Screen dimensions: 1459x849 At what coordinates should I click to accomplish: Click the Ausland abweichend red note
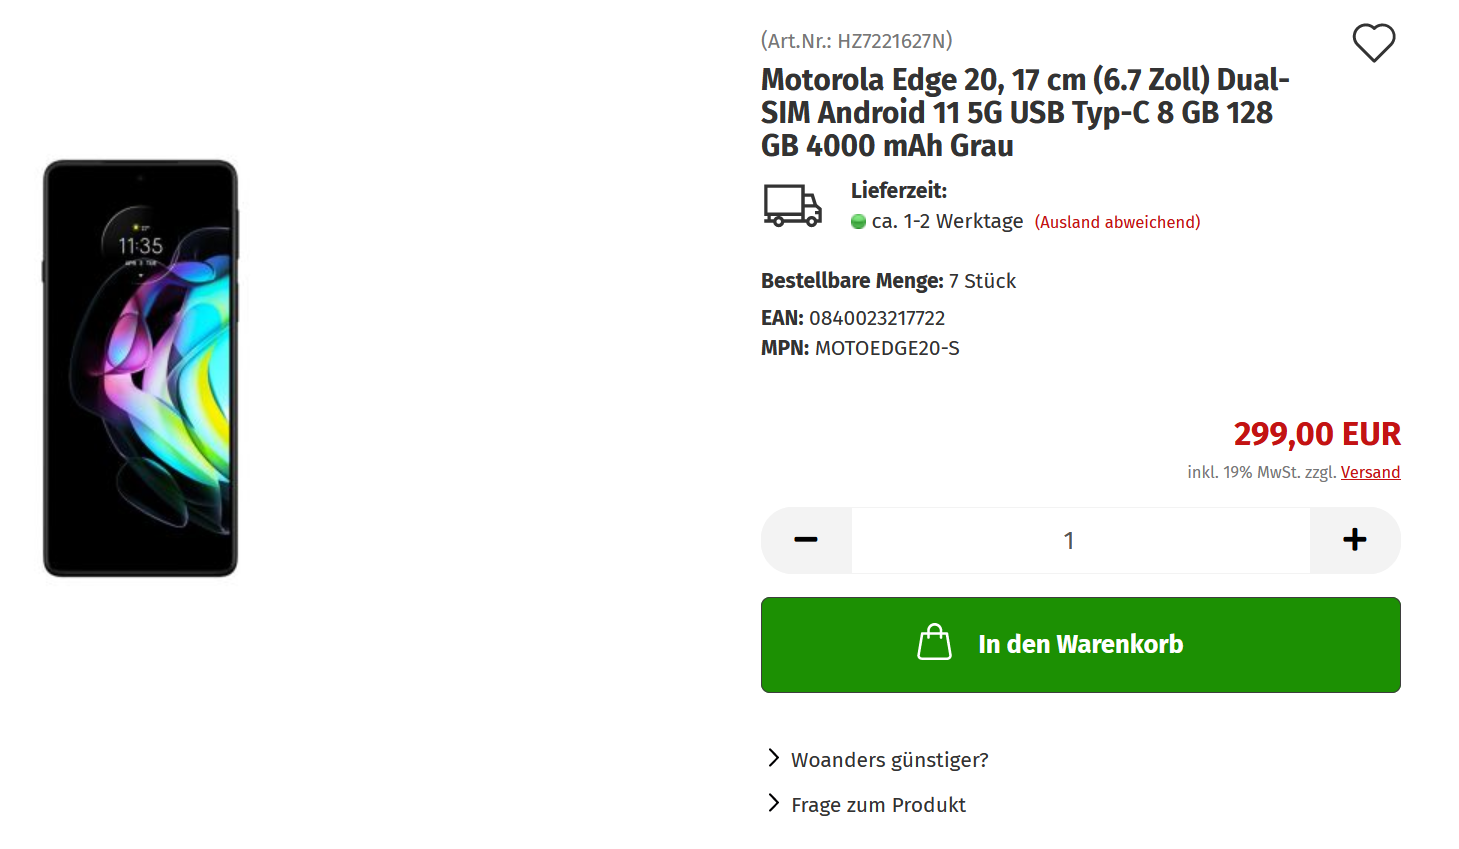[1117, 222]
